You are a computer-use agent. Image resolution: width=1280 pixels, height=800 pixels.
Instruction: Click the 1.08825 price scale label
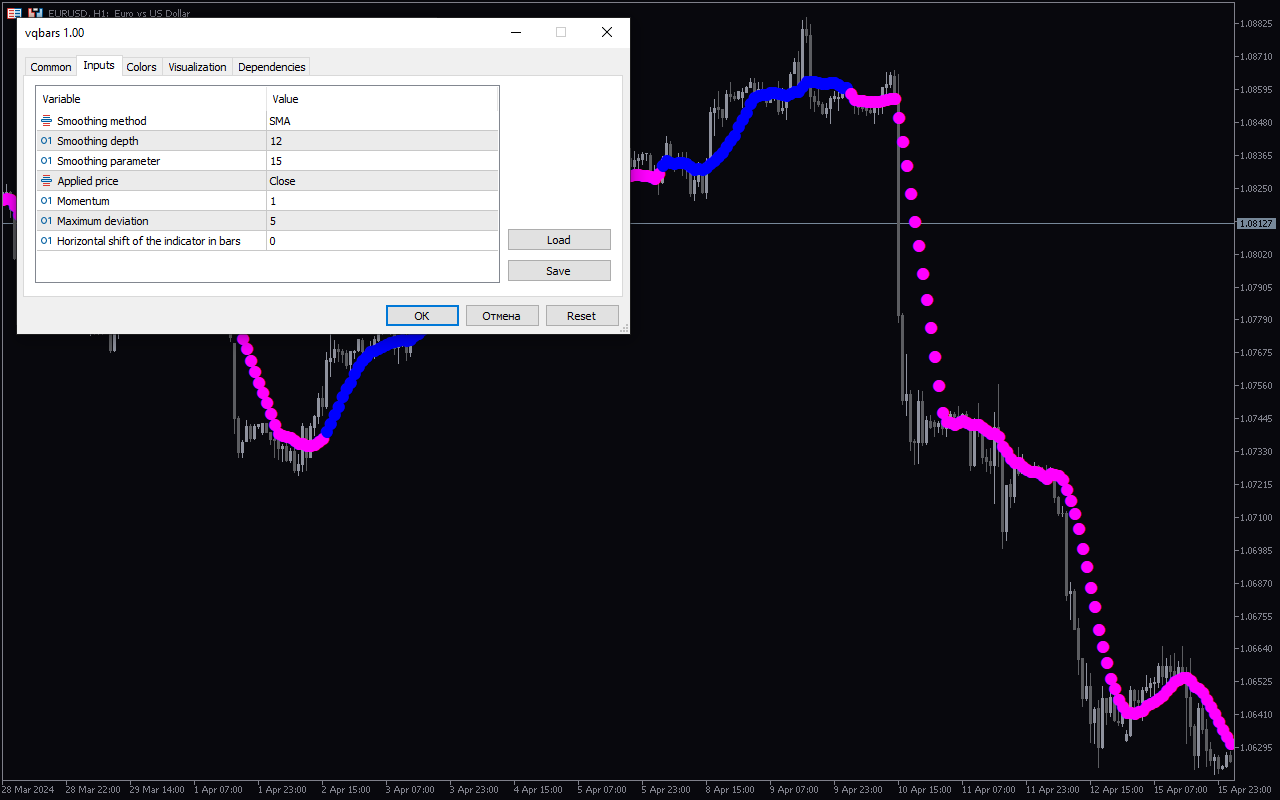(x=1256, y=23)
